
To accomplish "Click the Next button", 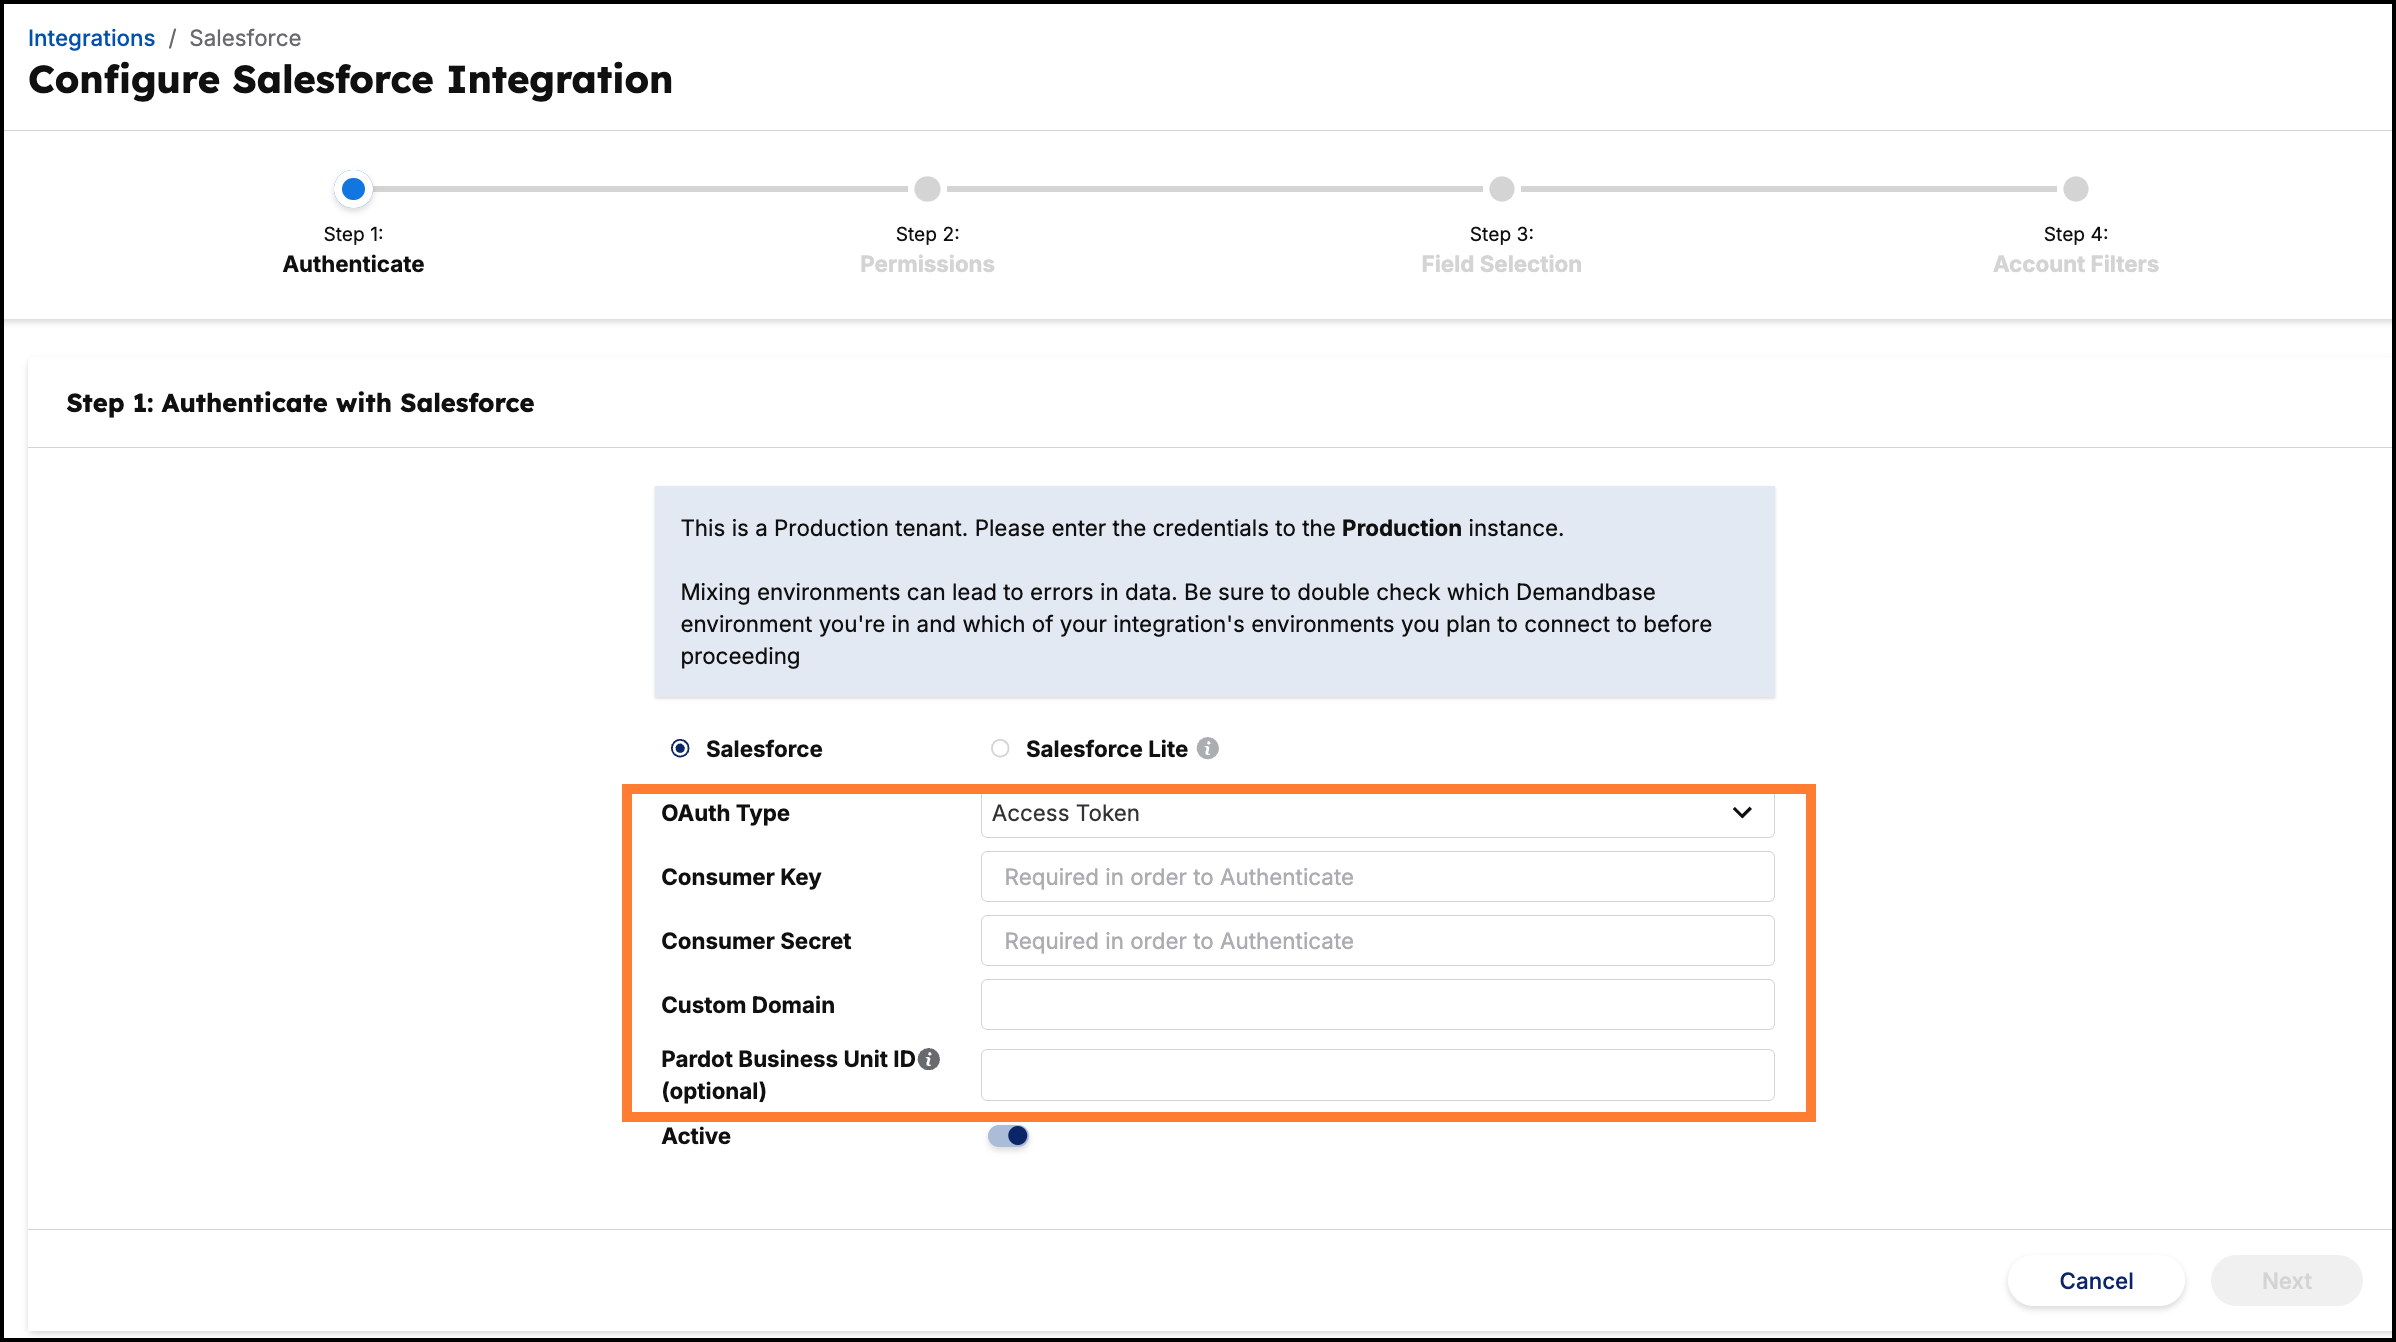I will pos(2287,1281).
